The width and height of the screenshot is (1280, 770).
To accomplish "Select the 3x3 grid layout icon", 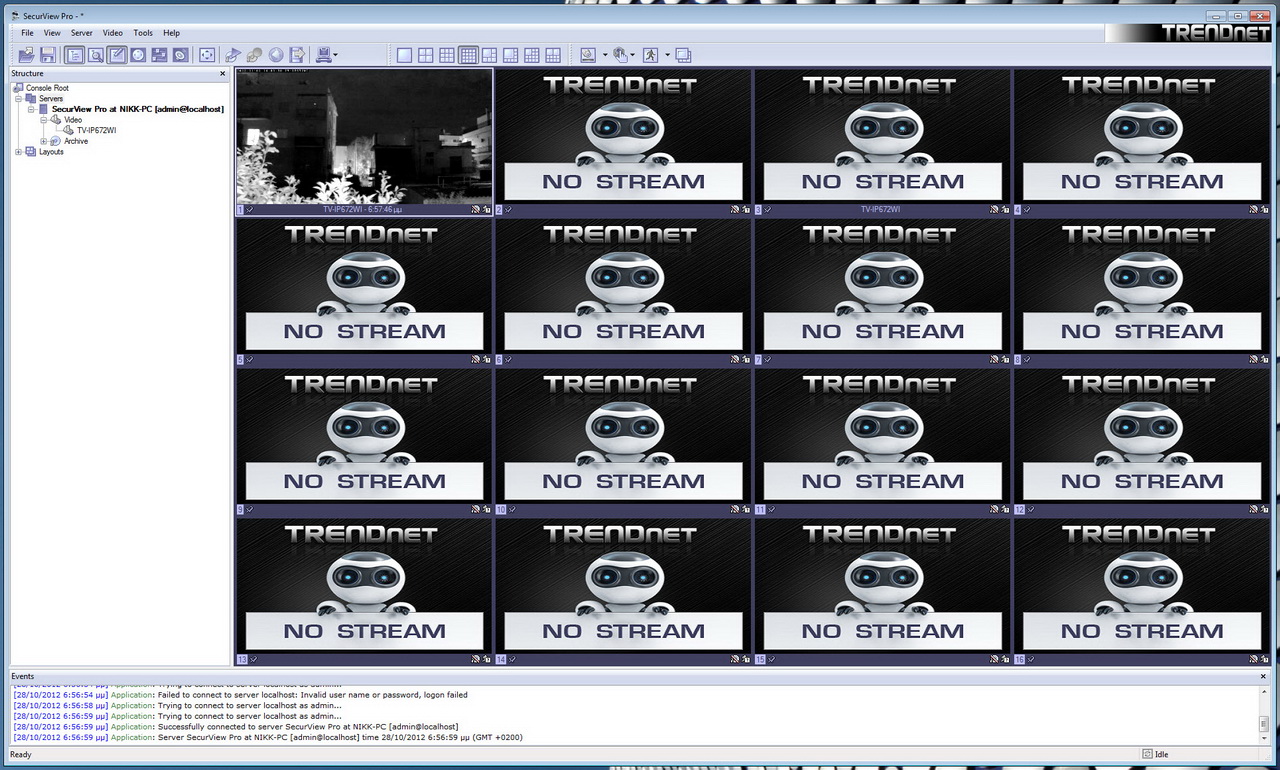I will point(447,55).
